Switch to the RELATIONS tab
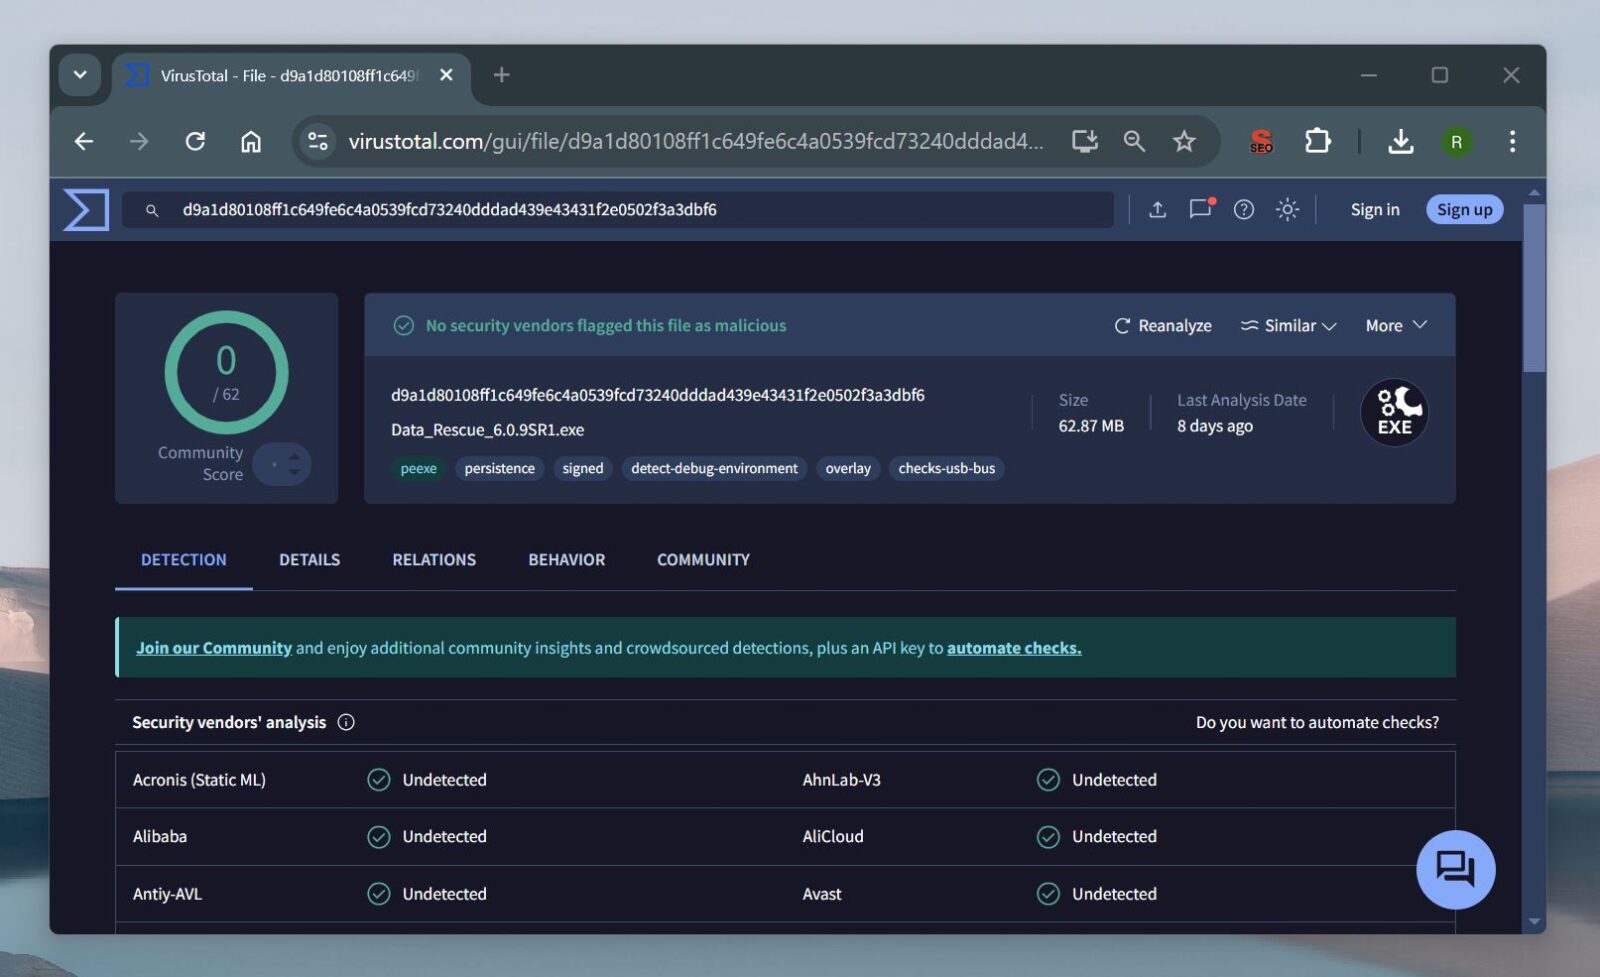 coord(434,560)
